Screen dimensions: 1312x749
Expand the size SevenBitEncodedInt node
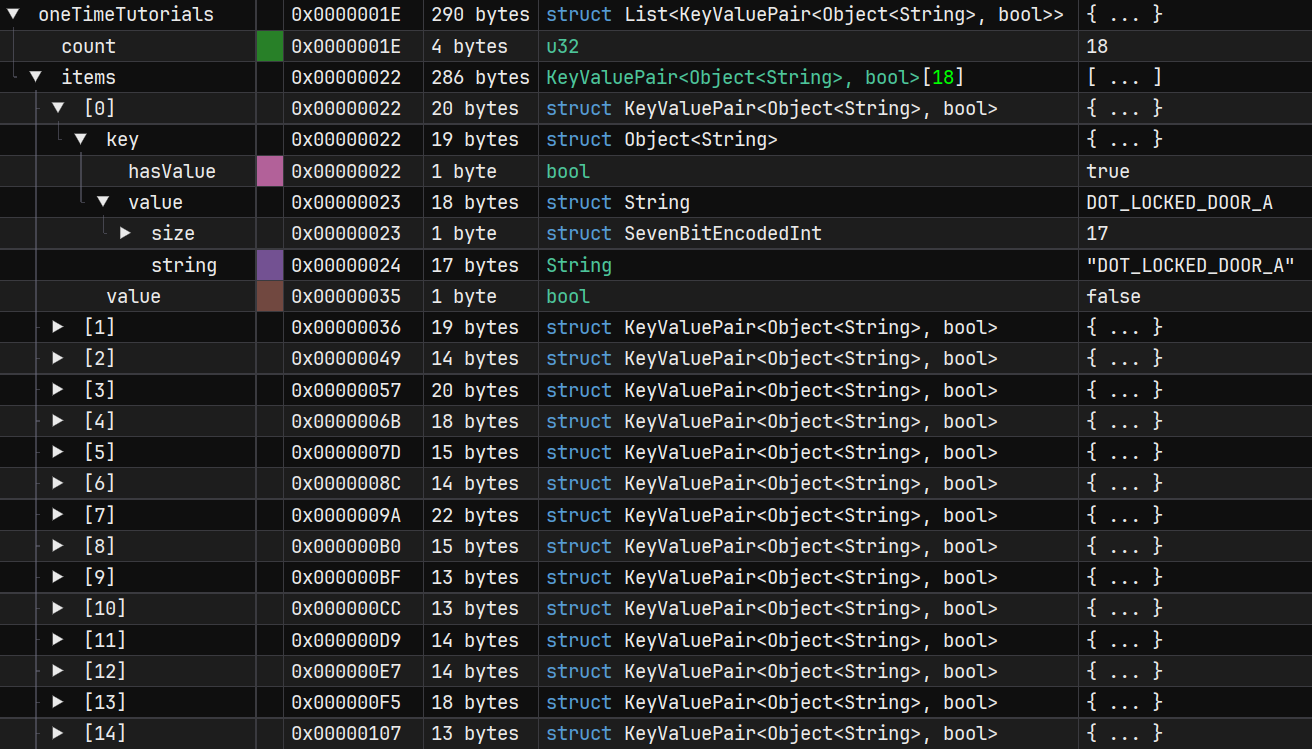click(x=125, y=233)
